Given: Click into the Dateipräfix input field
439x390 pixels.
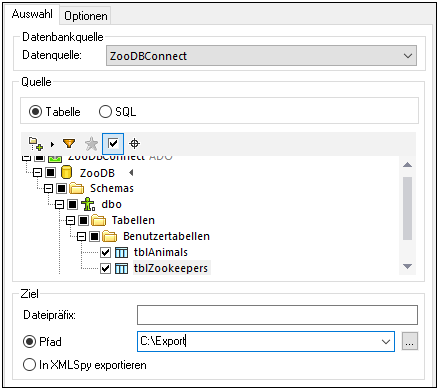Looking at the screenshot, I should (277, 315).
